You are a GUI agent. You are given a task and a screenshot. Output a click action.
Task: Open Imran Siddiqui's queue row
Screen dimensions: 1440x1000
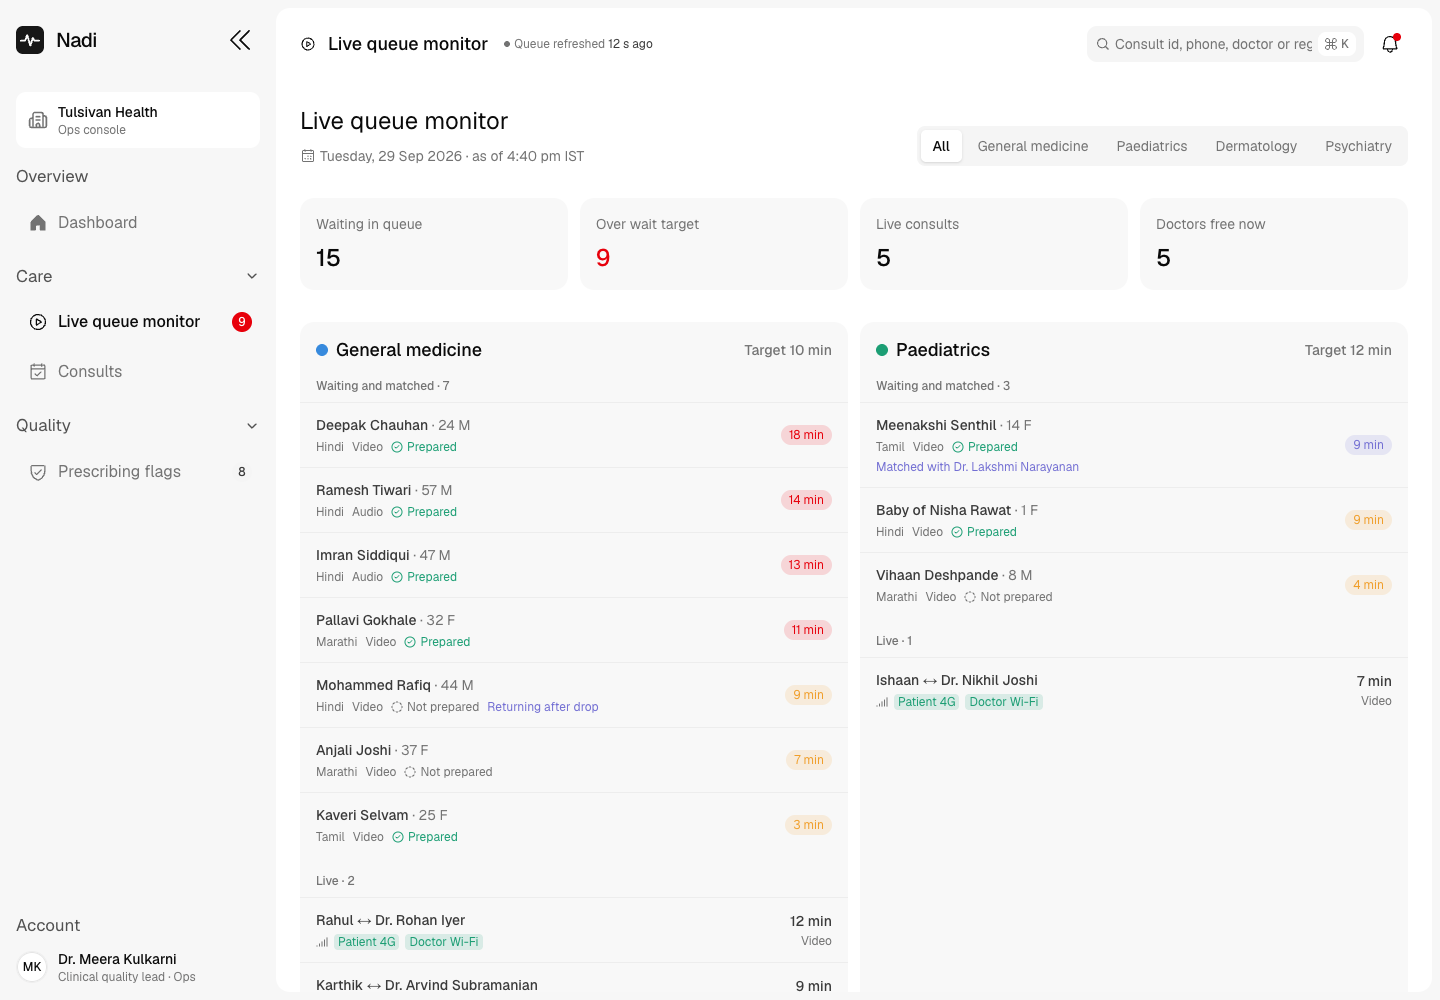pos(574,565)
